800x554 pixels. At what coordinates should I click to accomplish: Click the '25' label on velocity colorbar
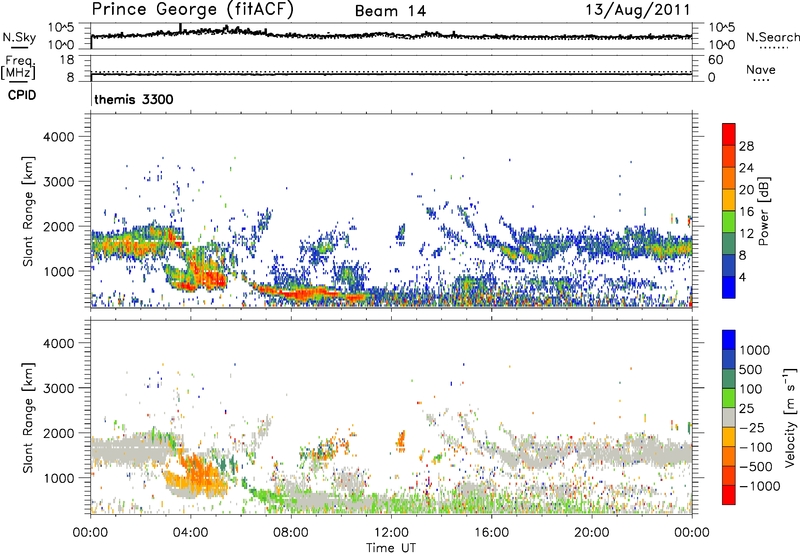[x=746, y=409]
